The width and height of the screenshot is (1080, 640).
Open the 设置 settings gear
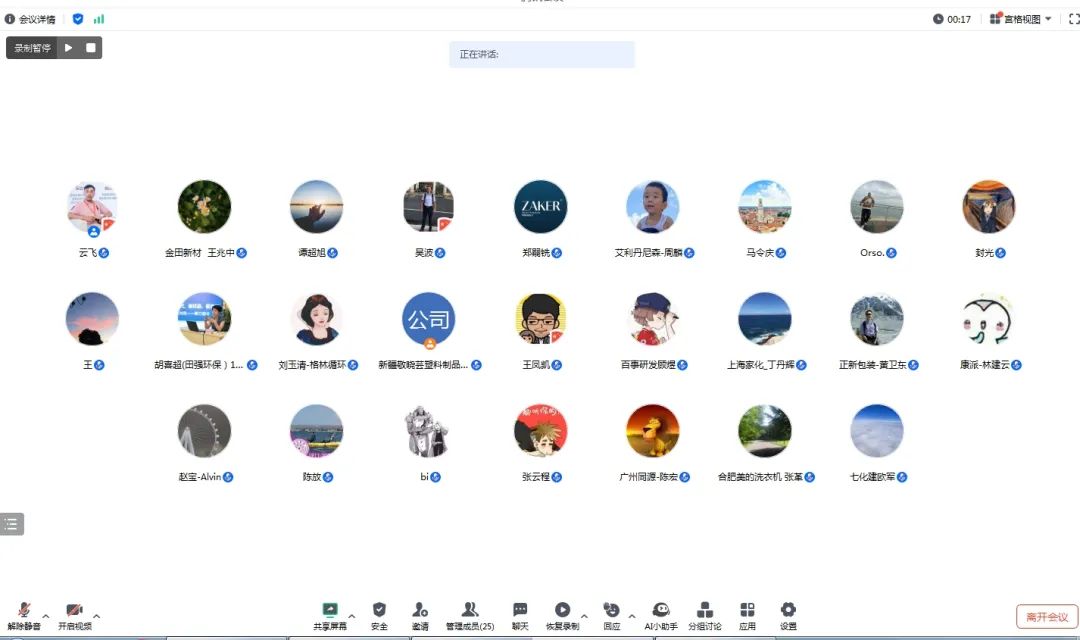coord(788,617)
